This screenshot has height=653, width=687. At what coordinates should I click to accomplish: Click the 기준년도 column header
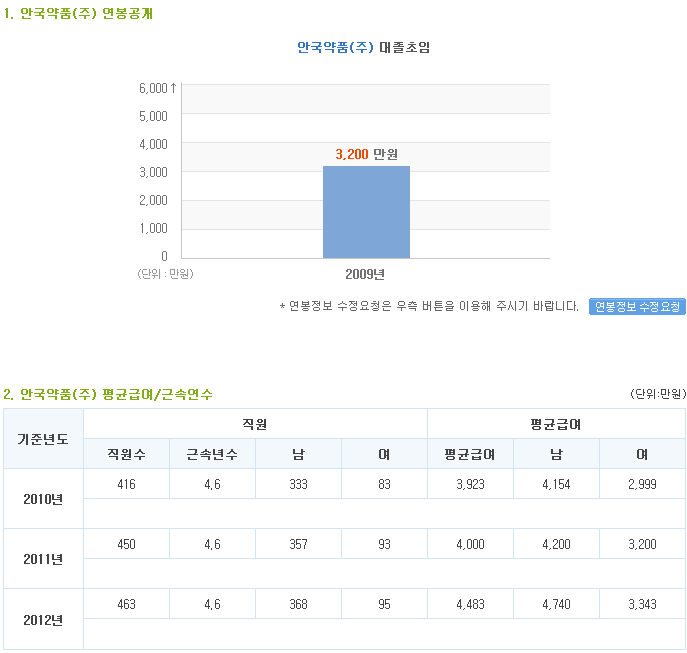43,439
